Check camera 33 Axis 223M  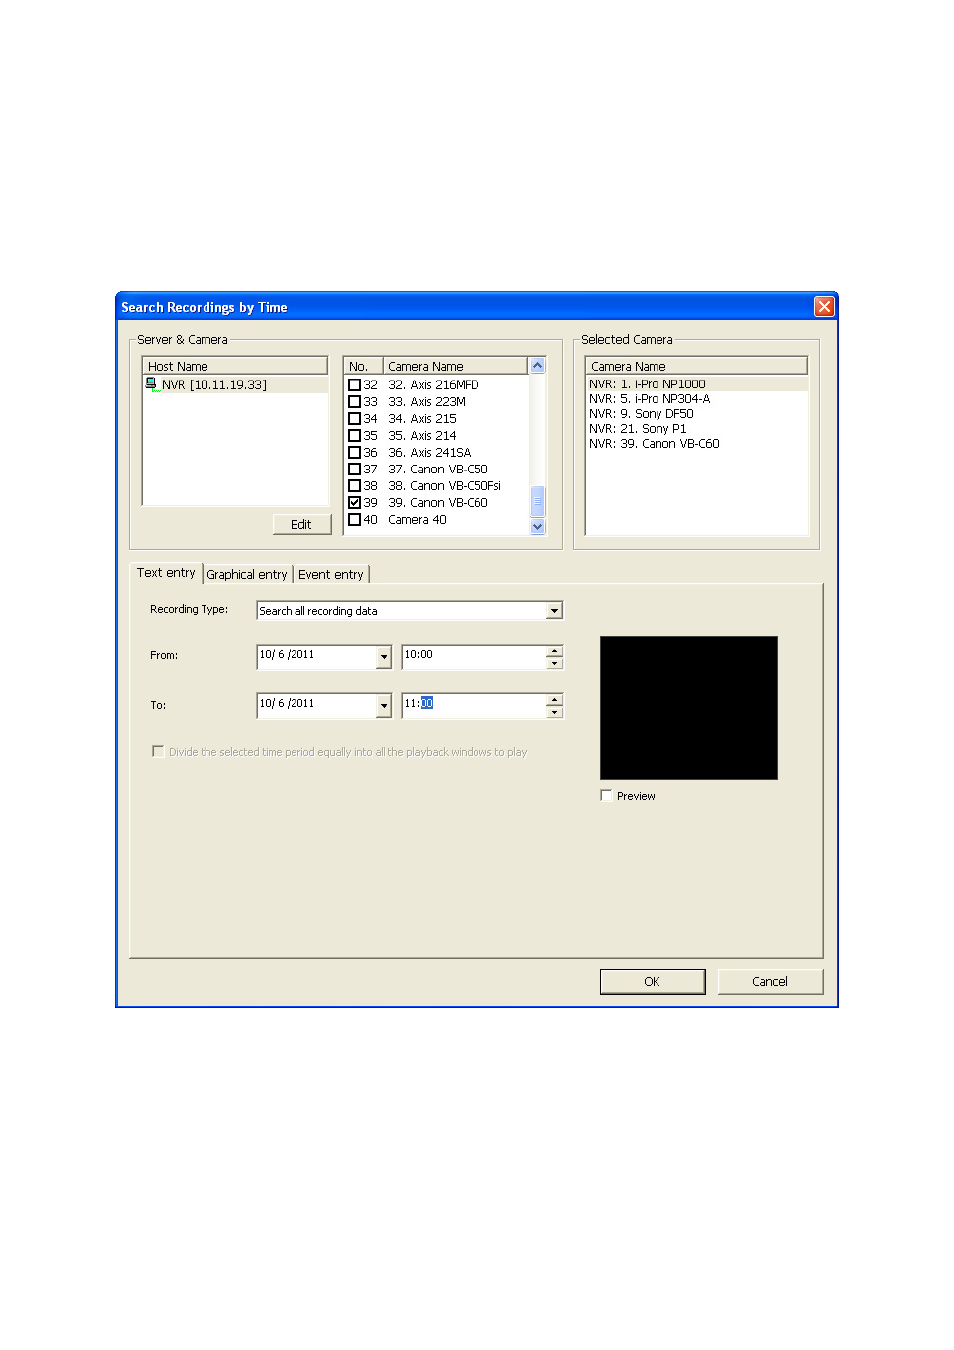coord(354,402)
